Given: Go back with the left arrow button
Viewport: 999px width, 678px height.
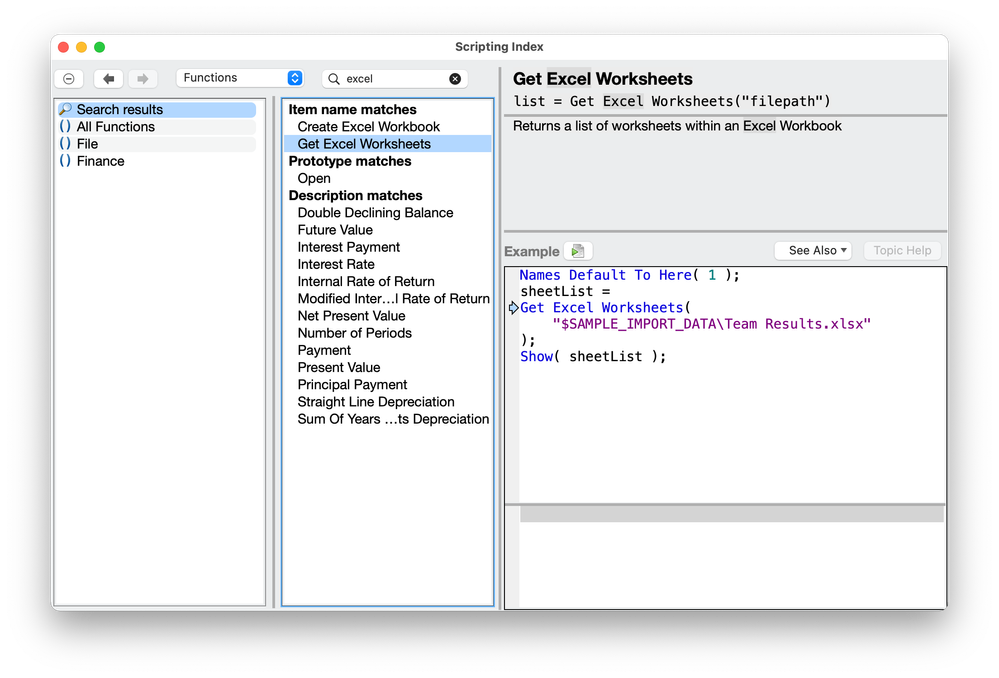Looking at the screenshot, I should click(x=108, y=78).
